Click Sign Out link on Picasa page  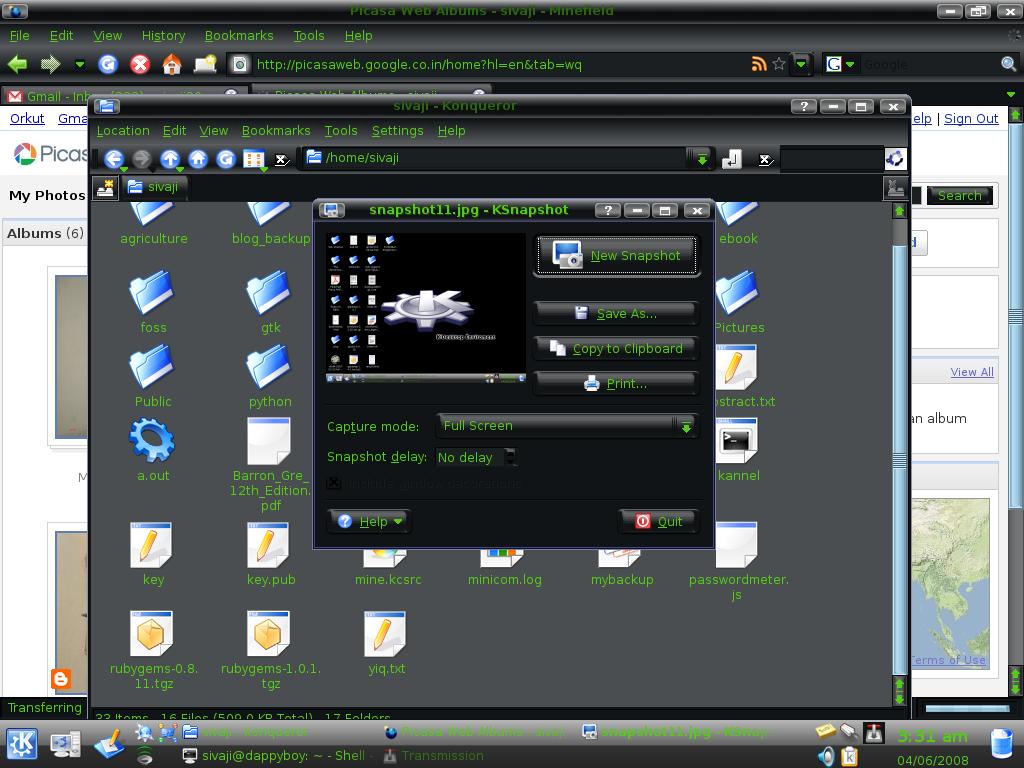(x=970, y=118)
